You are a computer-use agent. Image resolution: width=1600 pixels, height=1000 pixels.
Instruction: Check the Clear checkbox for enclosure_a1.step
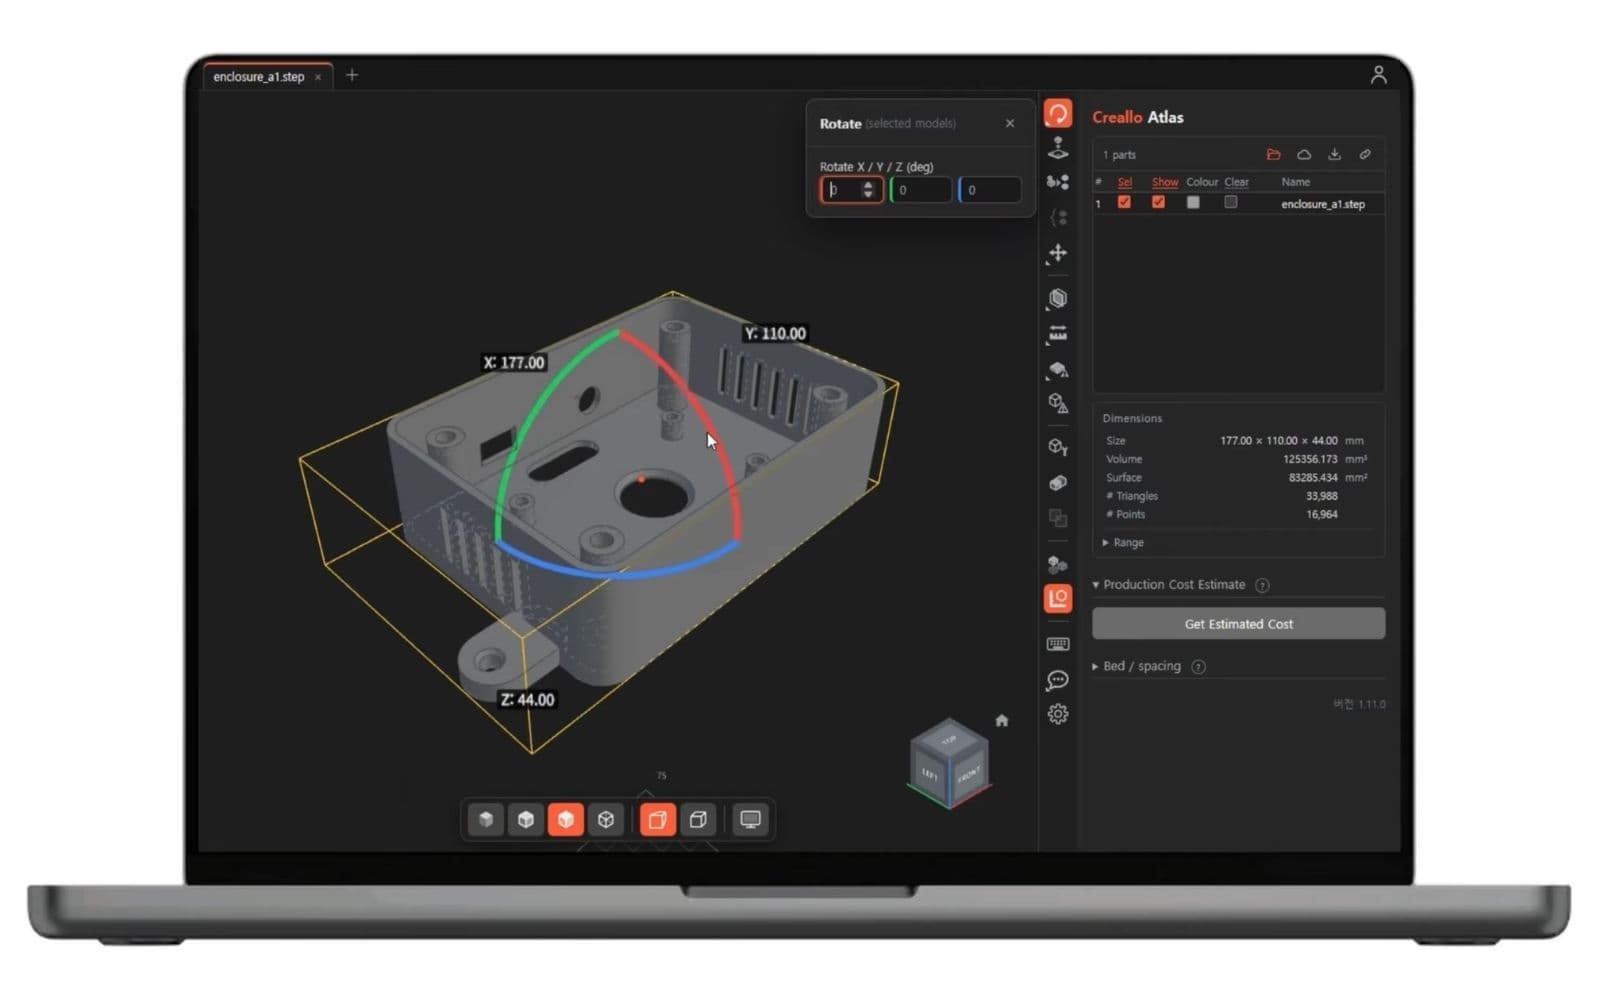1231,203
